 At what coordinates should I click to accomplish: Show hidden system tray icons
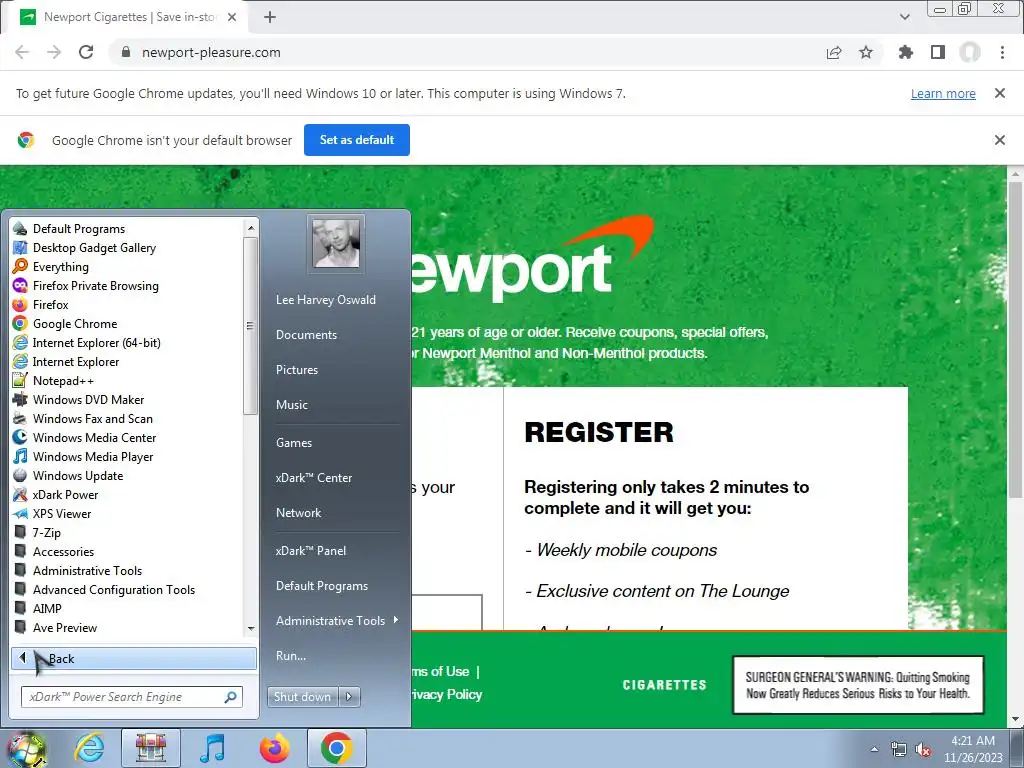click(x=874, y=750)
